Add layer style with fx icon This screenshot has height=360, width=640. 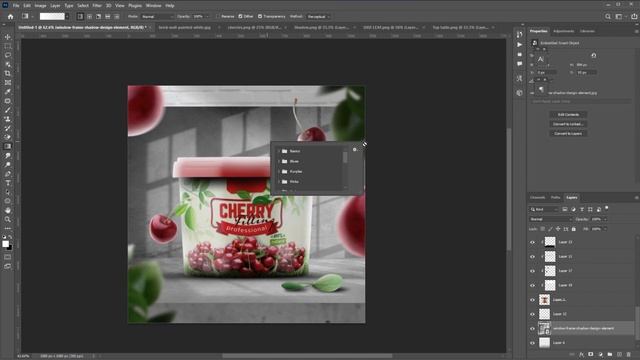click(581, 354)
